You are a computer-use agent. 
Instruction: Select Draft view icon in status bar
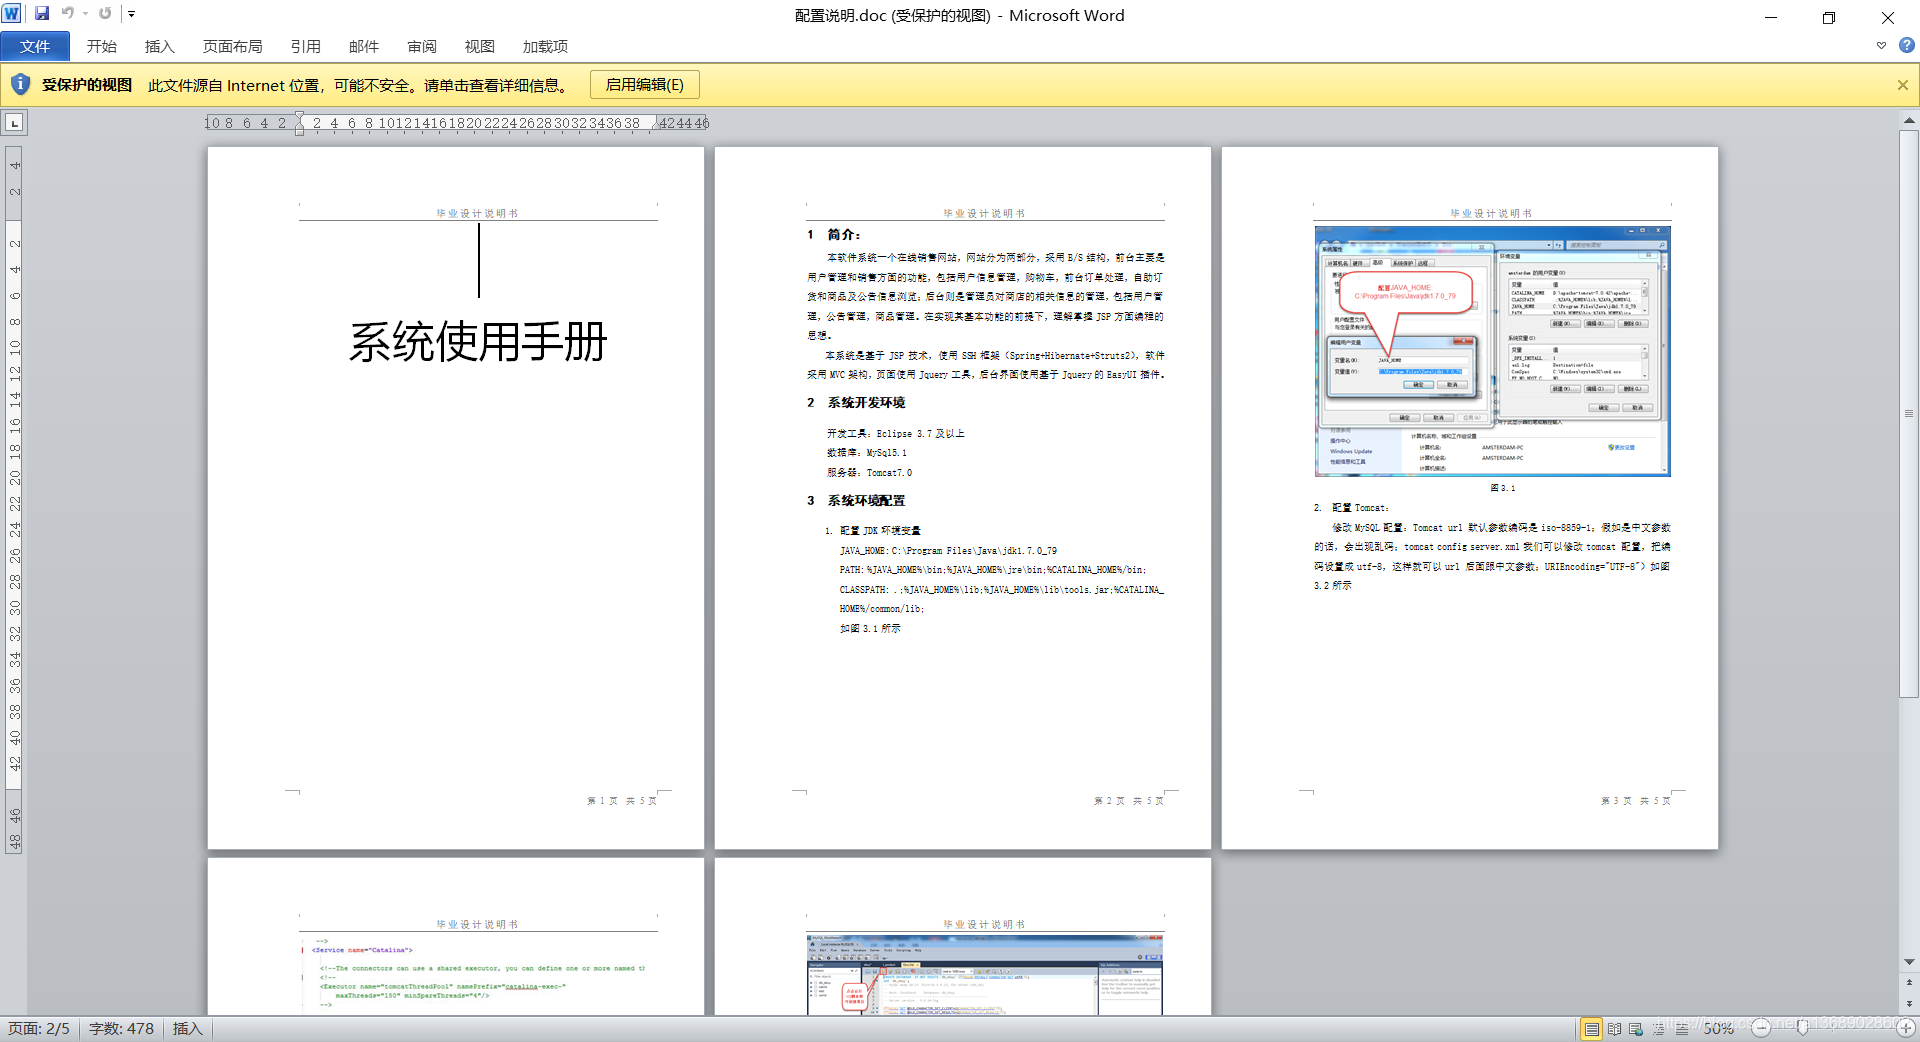coord(1681,1029)
